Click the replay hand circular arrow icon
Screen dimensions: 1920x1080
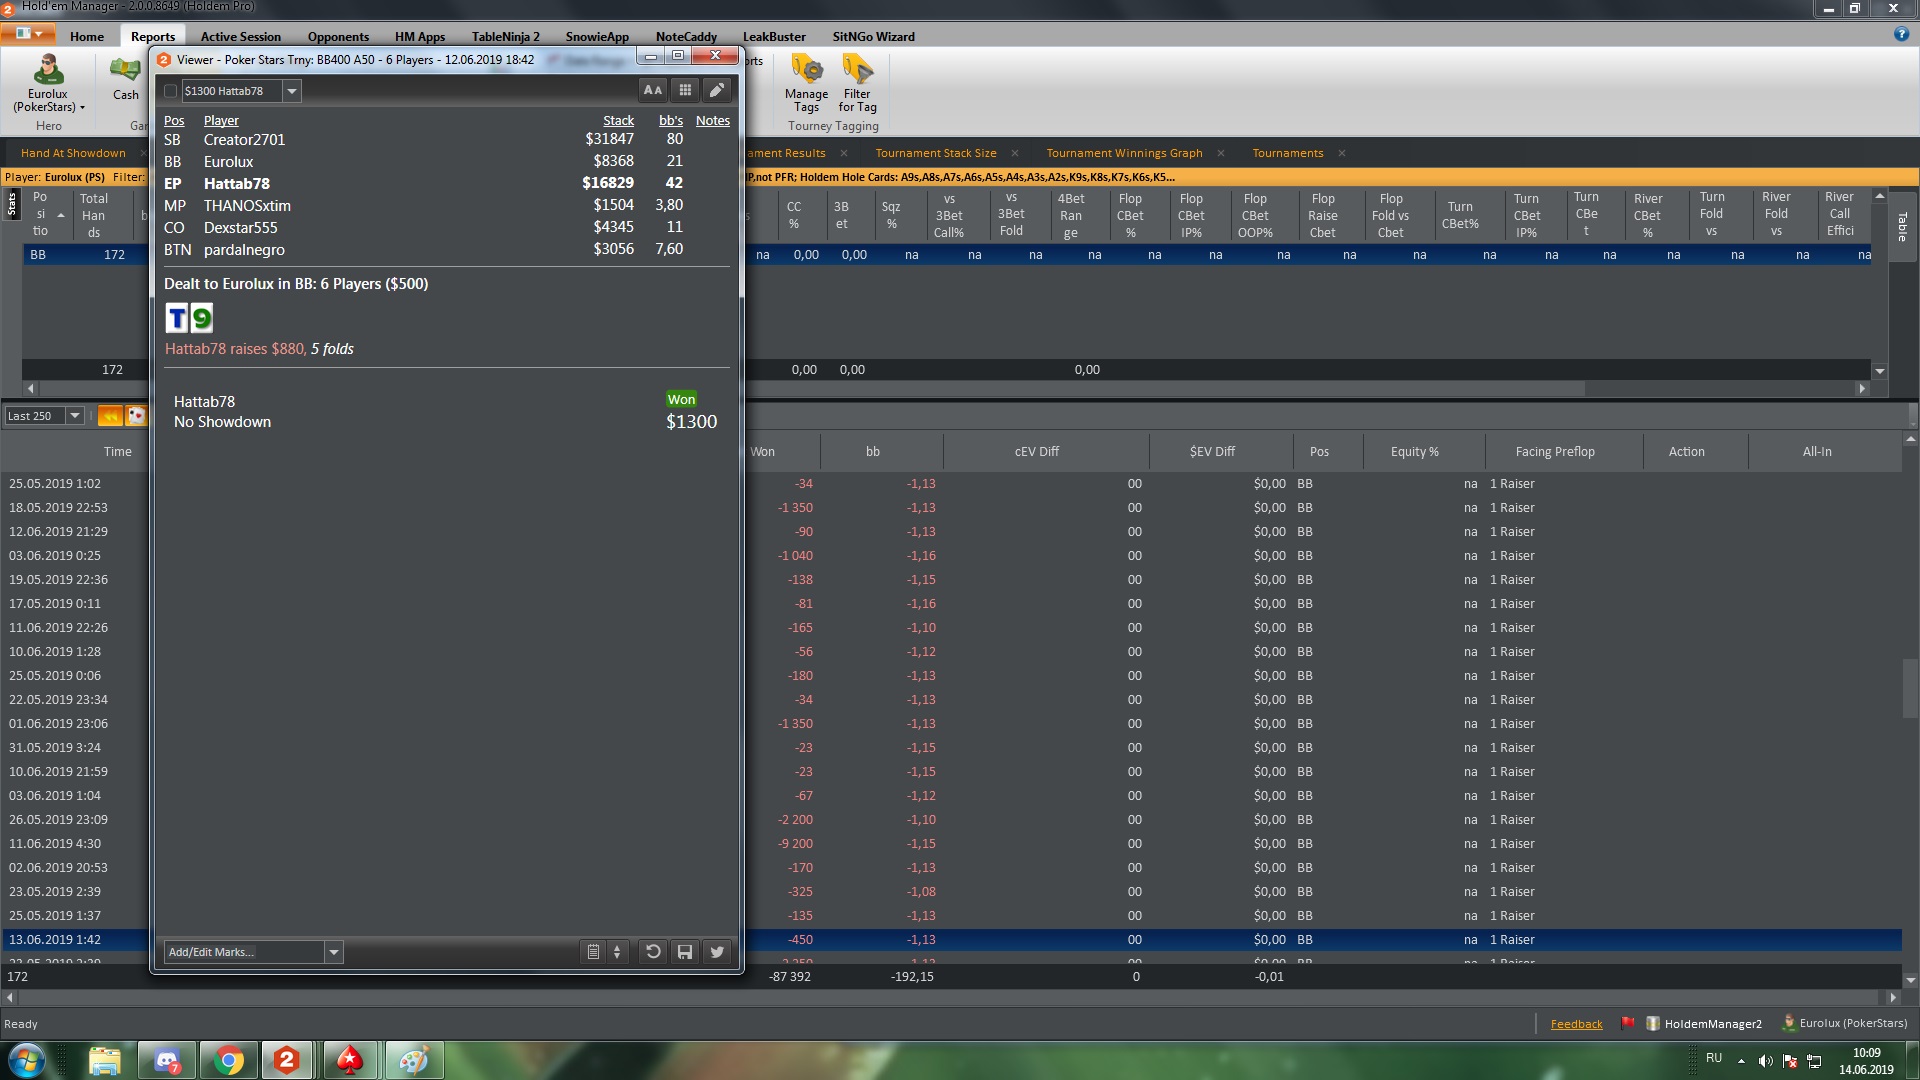tap(653, 952)
